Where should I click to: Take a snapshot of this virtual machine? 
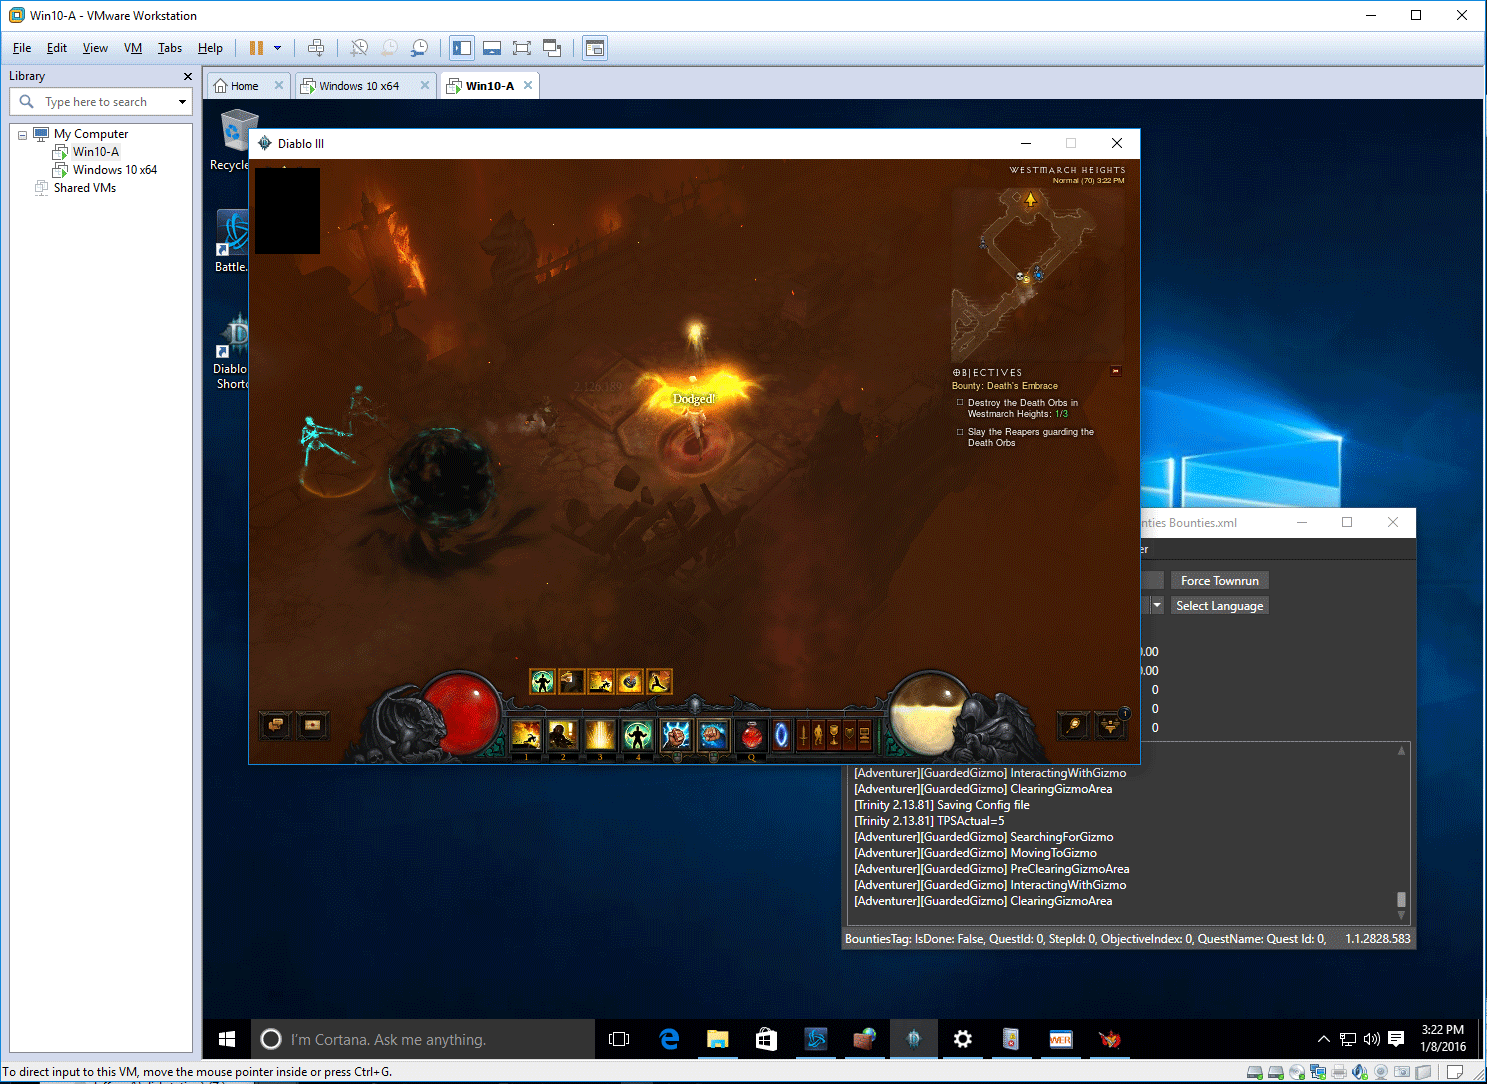pos(359,48)
